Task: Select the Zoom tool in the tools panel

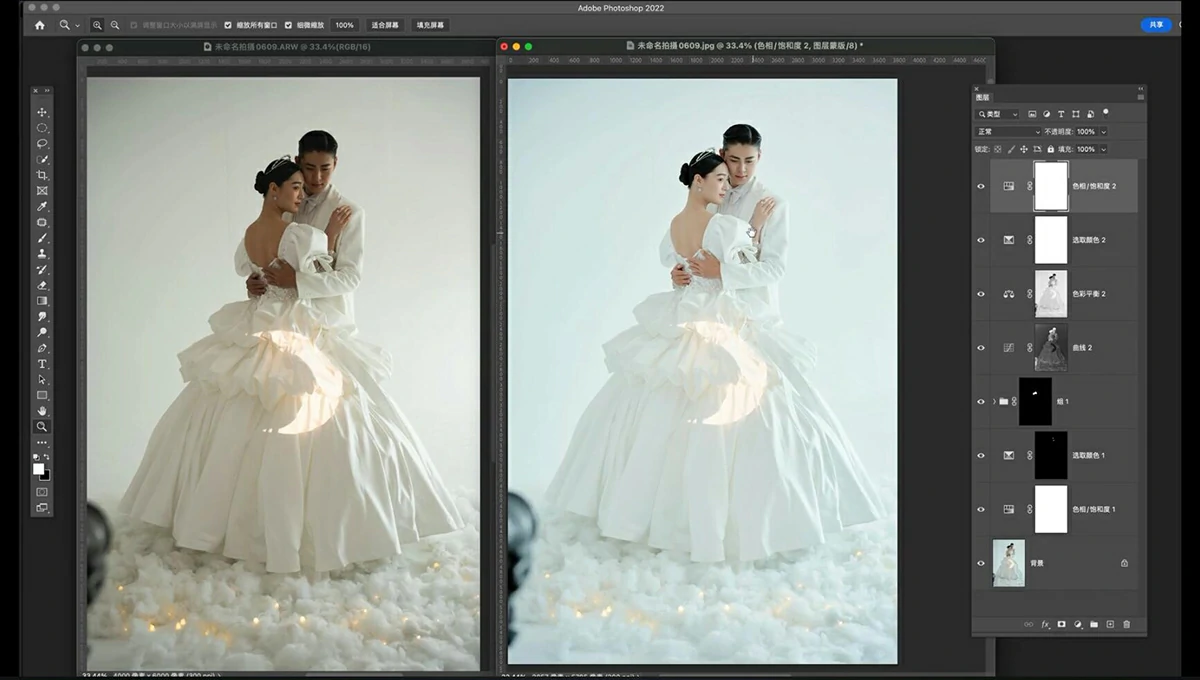Action: click(42, 427)
